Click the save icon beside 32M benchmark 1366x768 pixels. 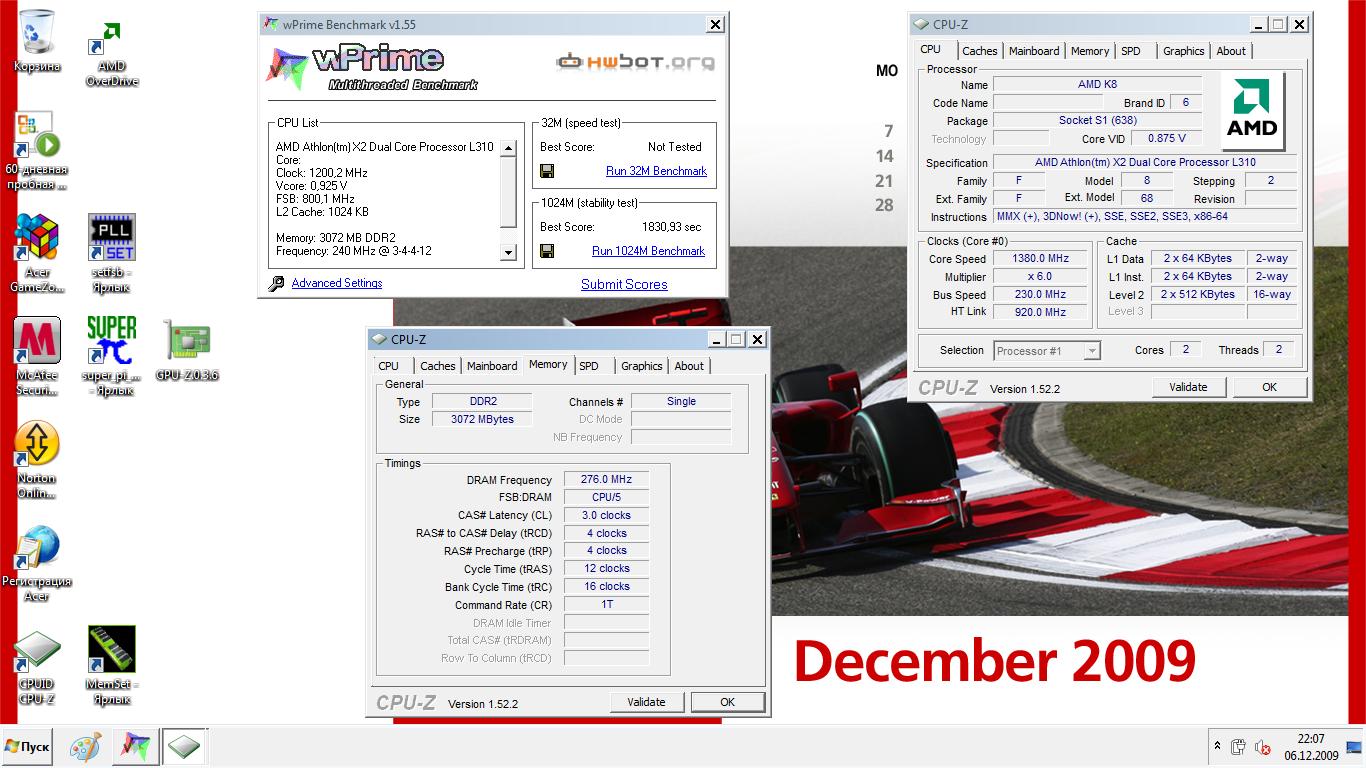click(x=547, y=171)
